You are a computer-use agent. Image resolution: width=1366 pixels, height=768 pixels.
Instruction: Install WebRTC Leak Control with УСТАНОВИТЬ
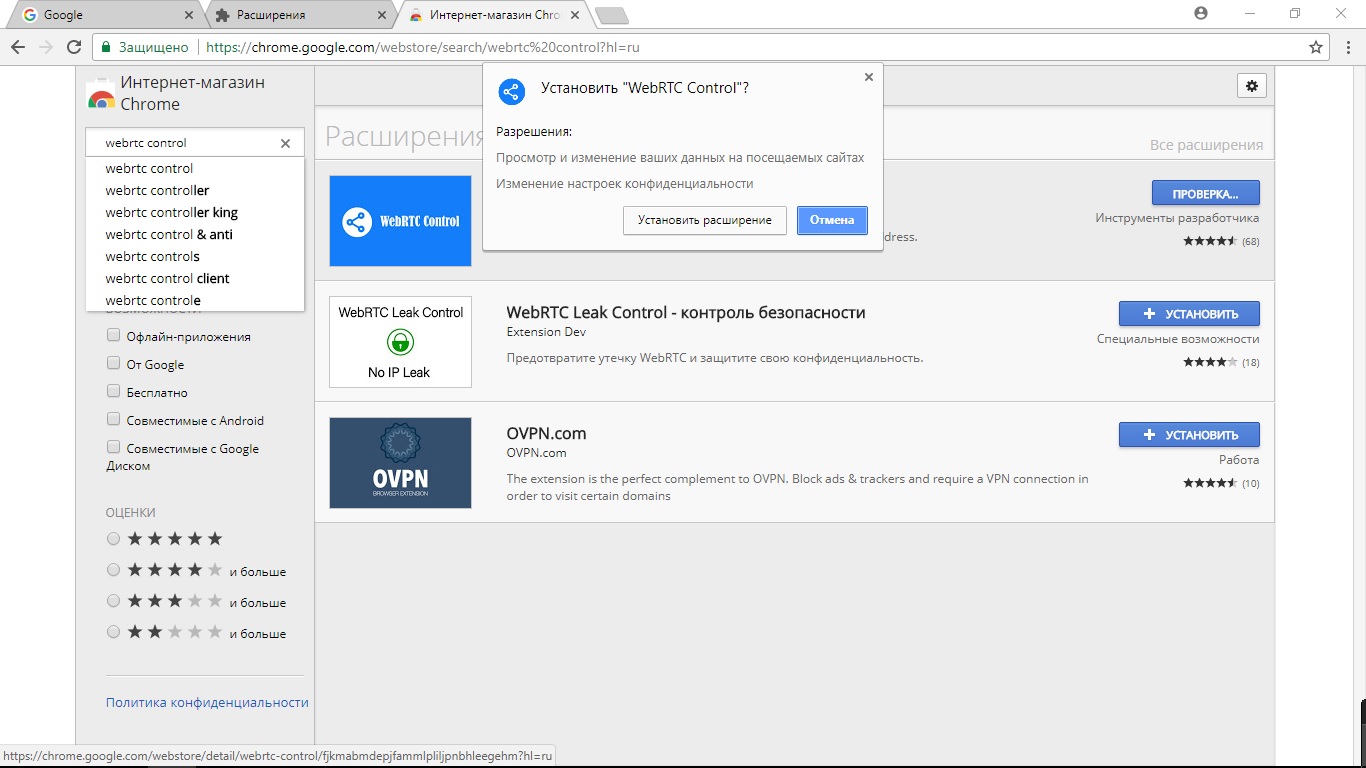point(1189,314)
